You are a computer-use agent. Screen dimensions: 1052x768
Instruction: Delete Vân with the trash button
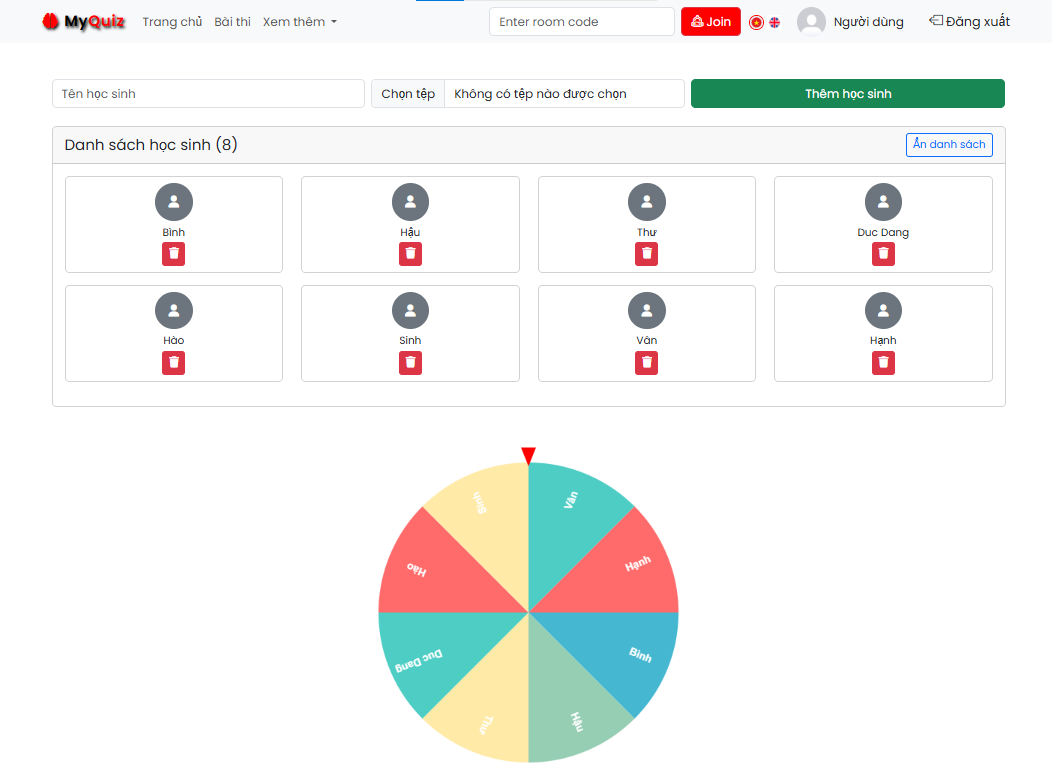(x=646, y=362)
